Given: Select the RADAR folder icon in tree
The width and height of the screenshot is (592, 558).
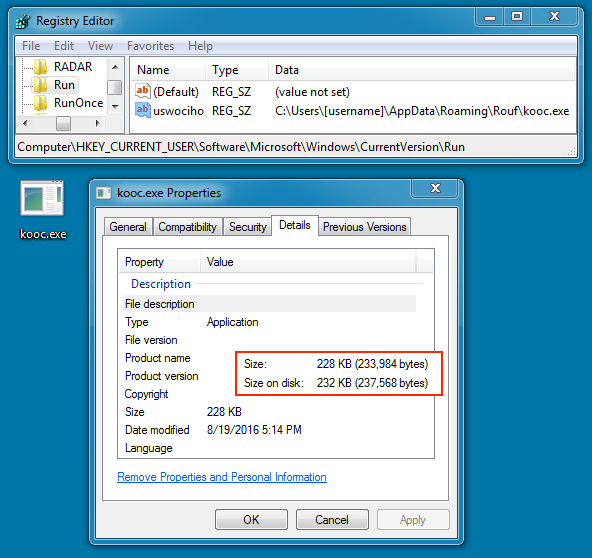Looking at the screenshot, I should point(40,67).
